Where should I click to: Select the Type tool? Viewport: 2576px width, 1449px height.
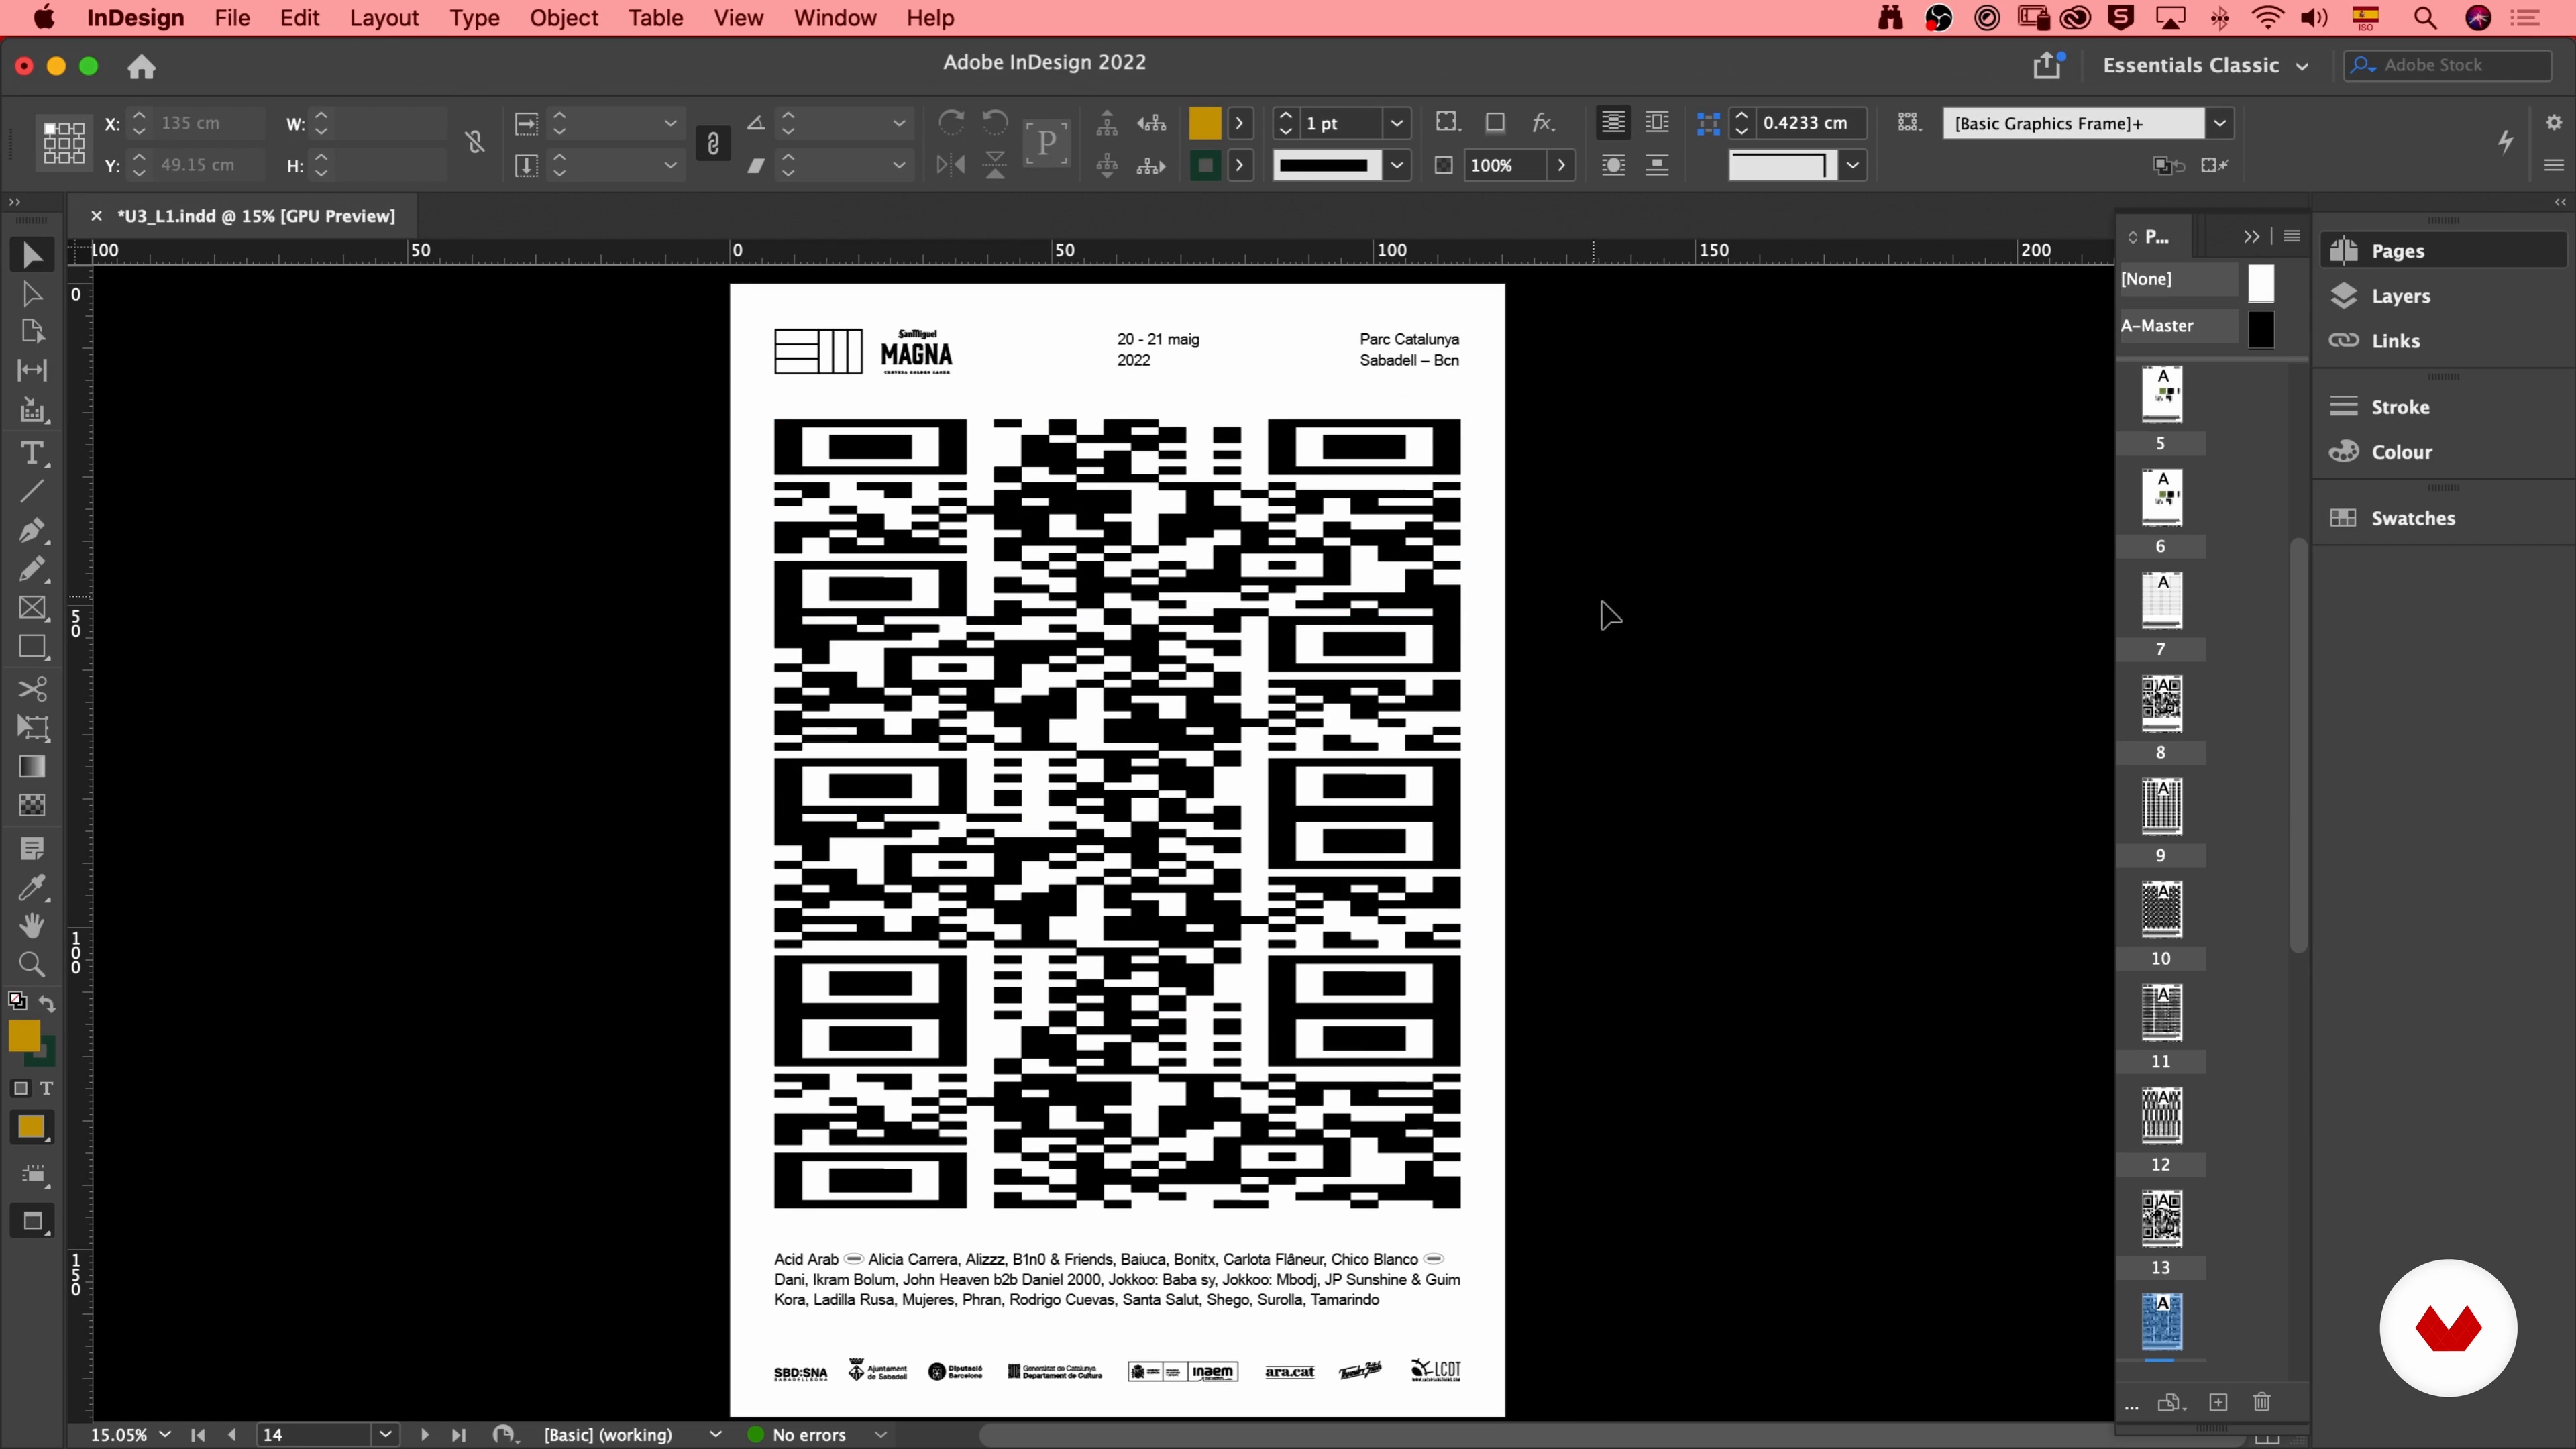[32, 452]
